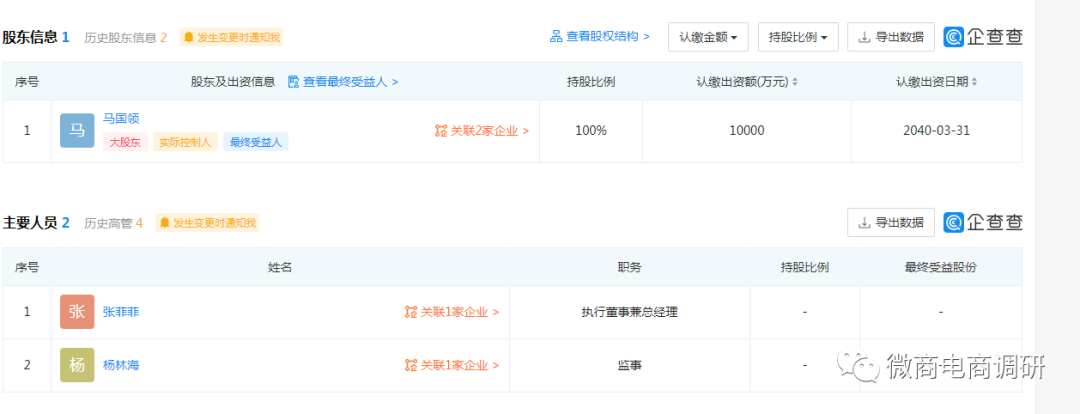Click the 企查查 logo in shareholder section
The width and height of the screenshot is (1080, 414).
click(983, 37)
